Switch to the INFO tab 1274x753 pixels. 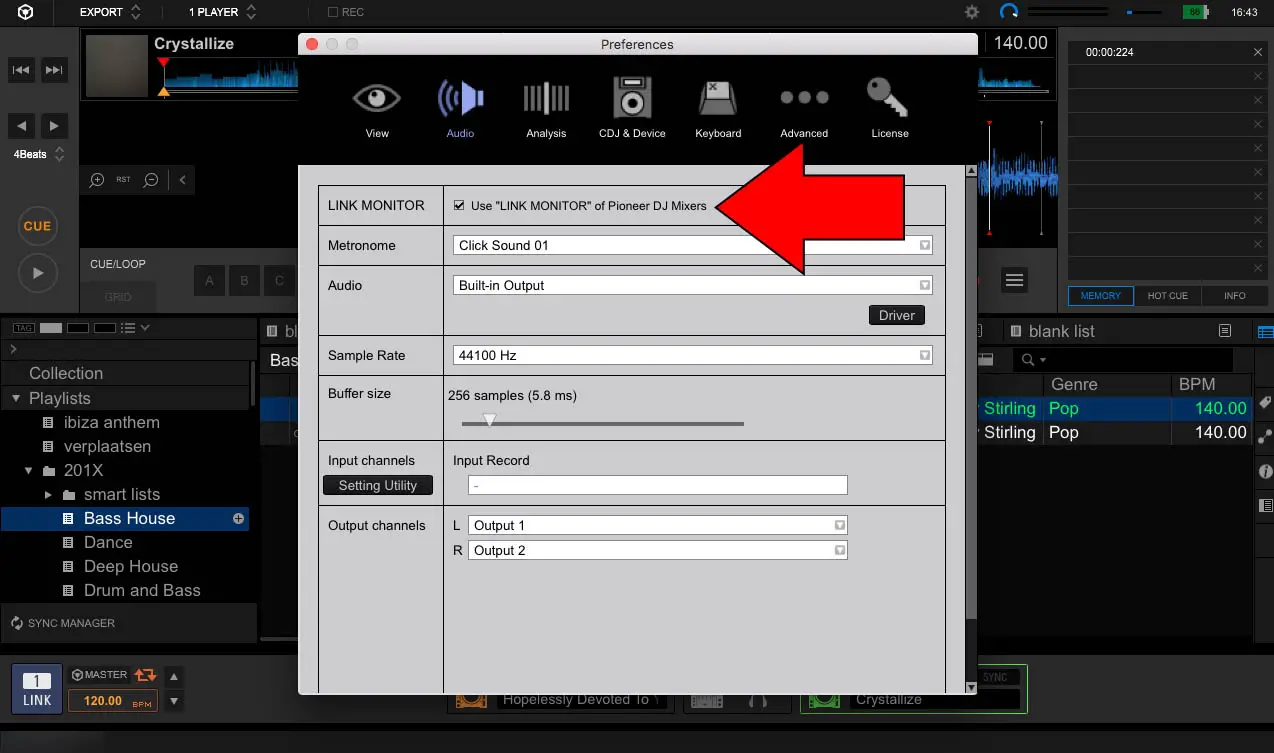tap(1234, 296)
